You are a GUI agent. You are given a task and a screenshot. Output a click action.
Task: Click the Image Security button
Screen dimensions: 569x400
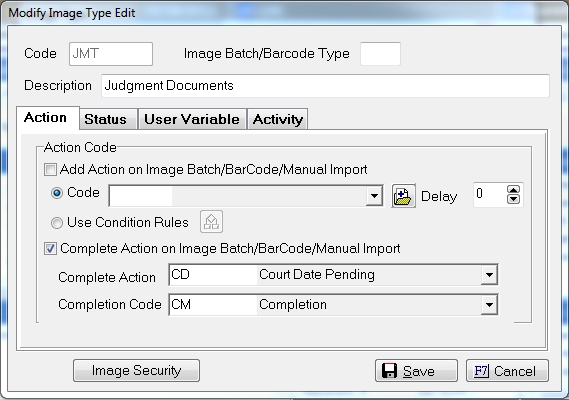click(x=136, y=371)
